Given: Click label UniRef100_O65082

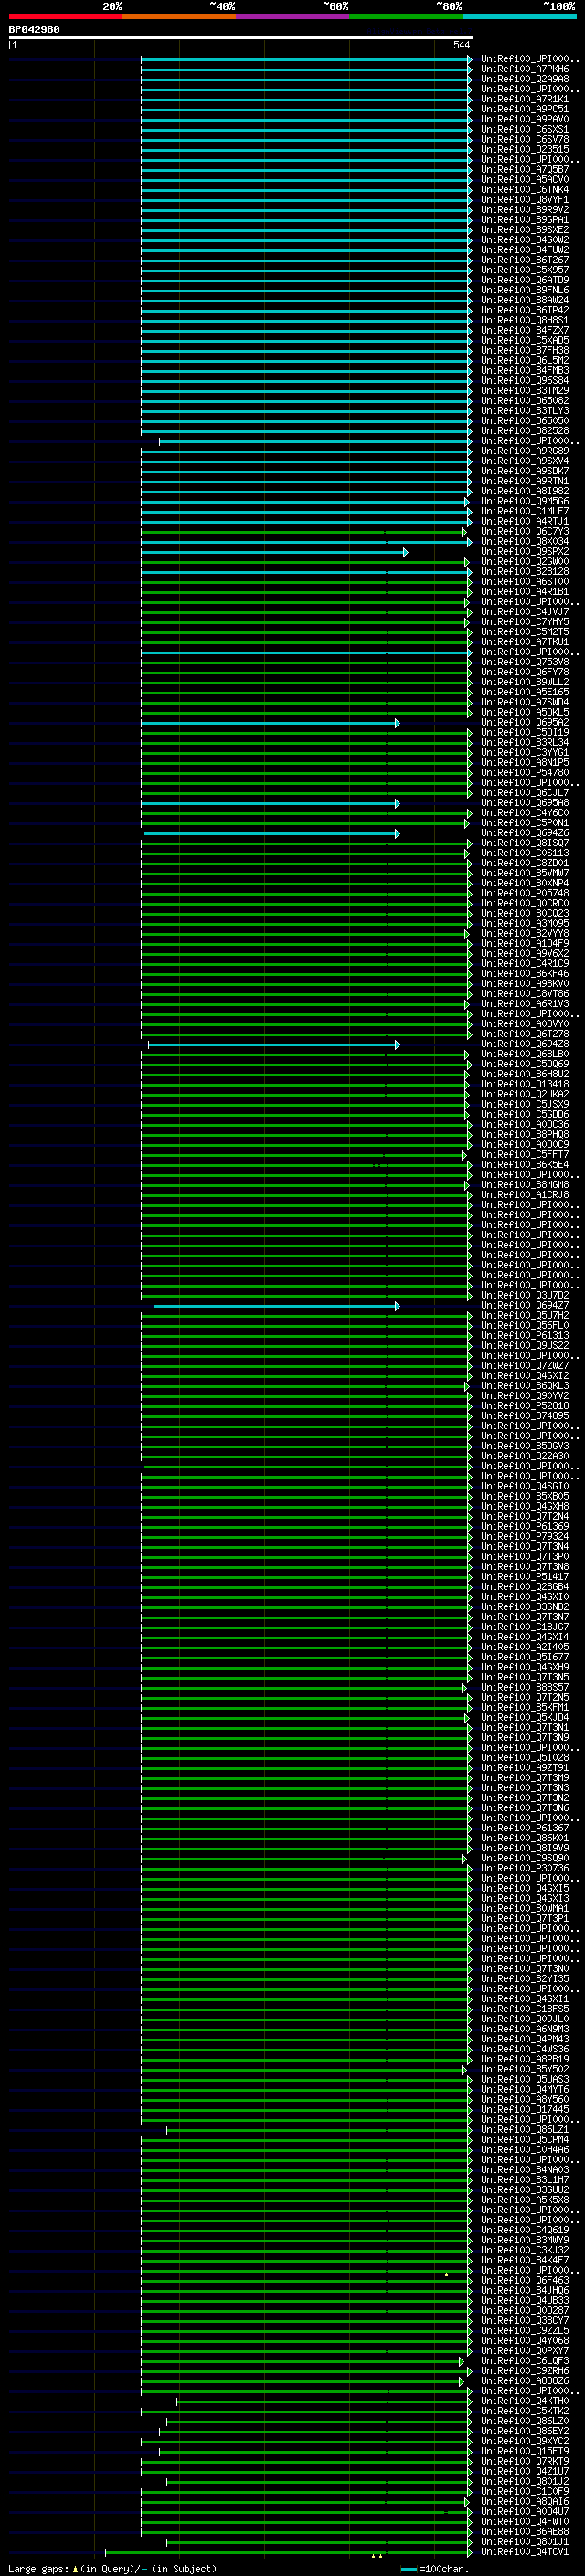Looking at the screenshot, I should [x=525, y=401].
